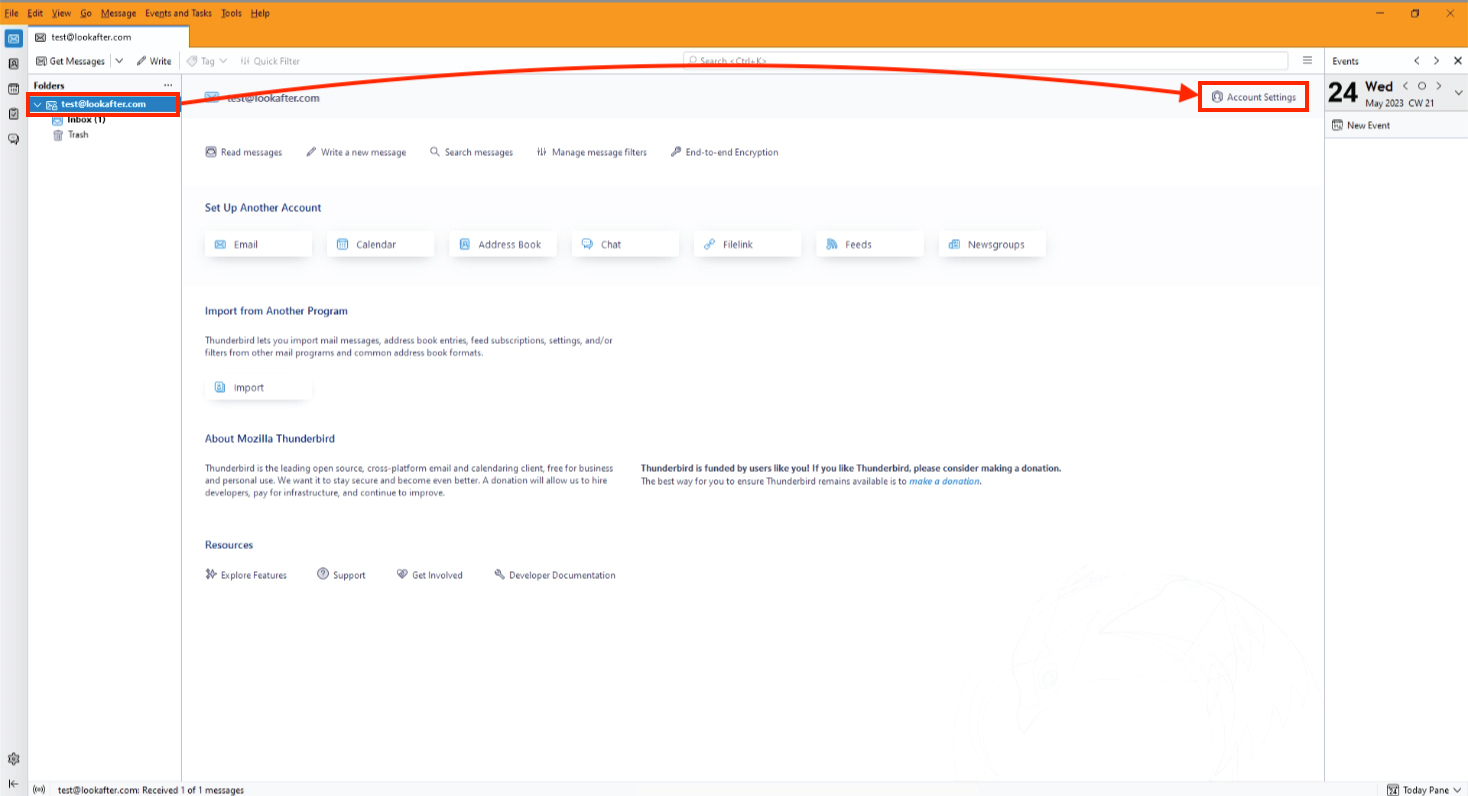Expand the Get Messages dropdown arrow

coord(119,61)
